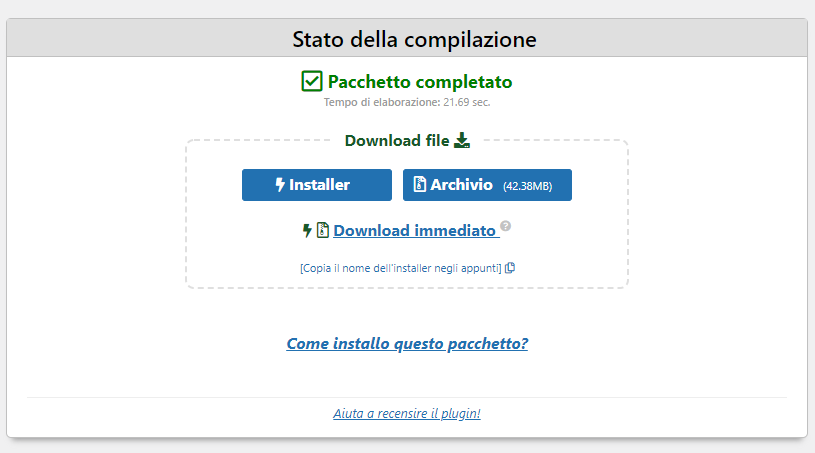Open the Come installo questo pacchetto link
Viewport: 815px width, 453px height.
[407, 344]
